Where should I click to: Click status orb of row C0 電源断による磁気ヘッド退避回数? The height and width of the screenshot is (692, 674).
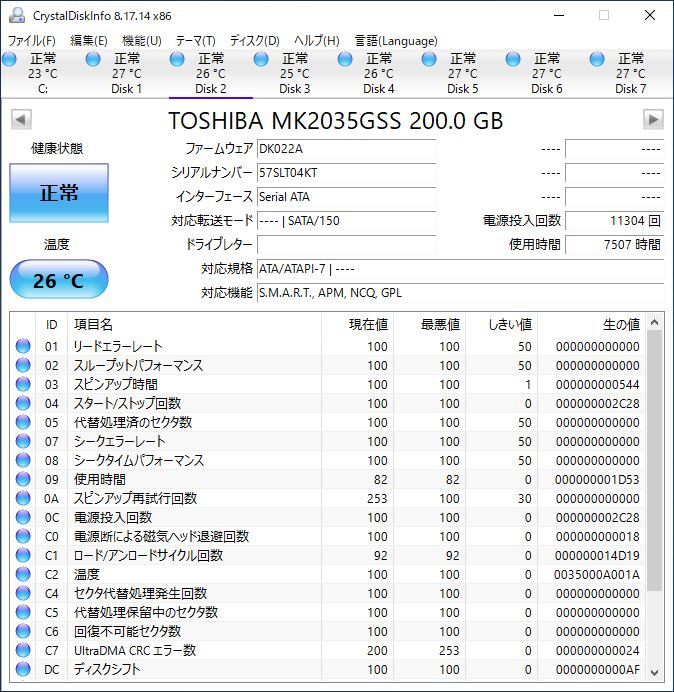coord(23,536)
